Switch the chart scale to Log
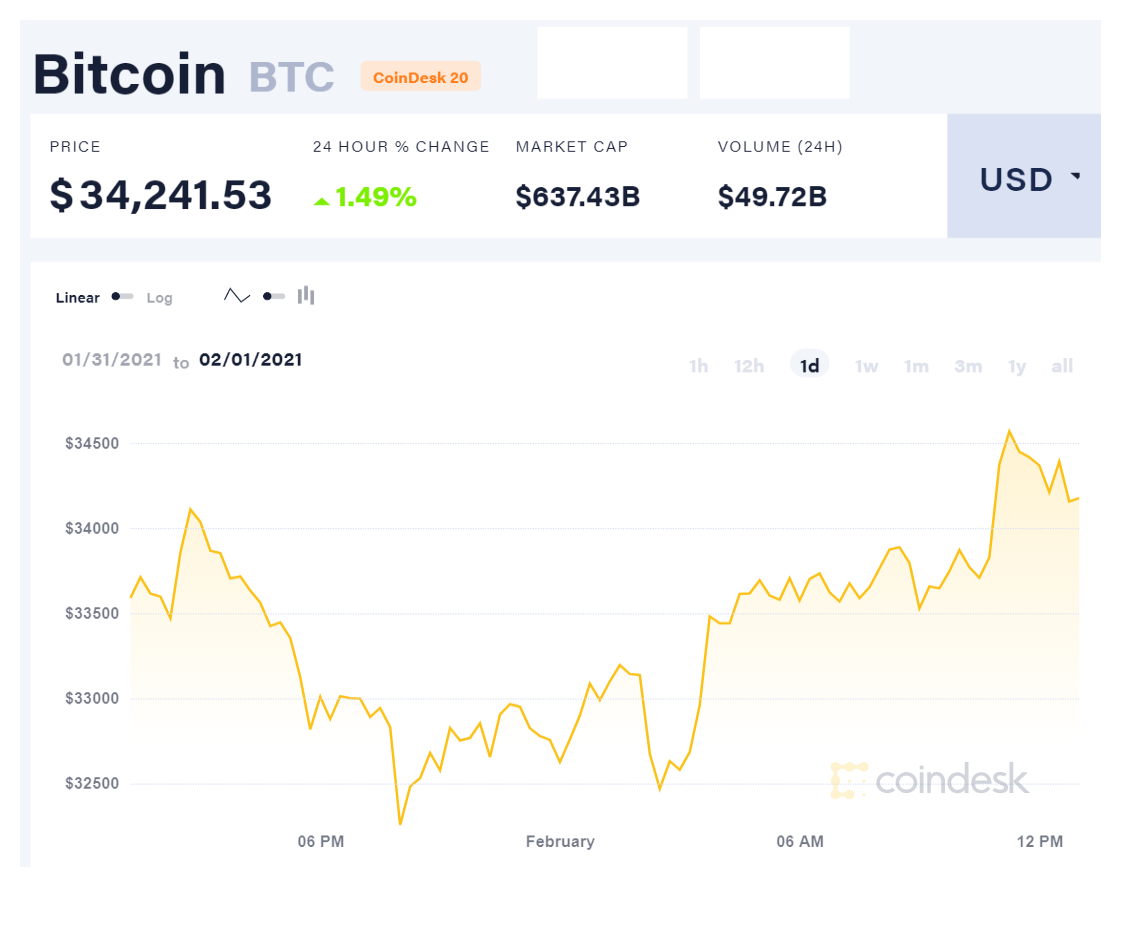 159,298
